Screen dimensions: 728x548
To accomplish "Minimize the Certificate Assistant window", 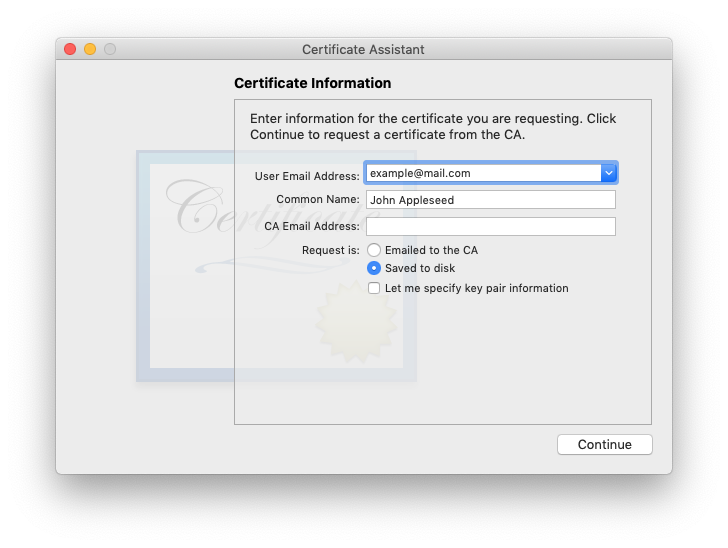I will point(90,49).
